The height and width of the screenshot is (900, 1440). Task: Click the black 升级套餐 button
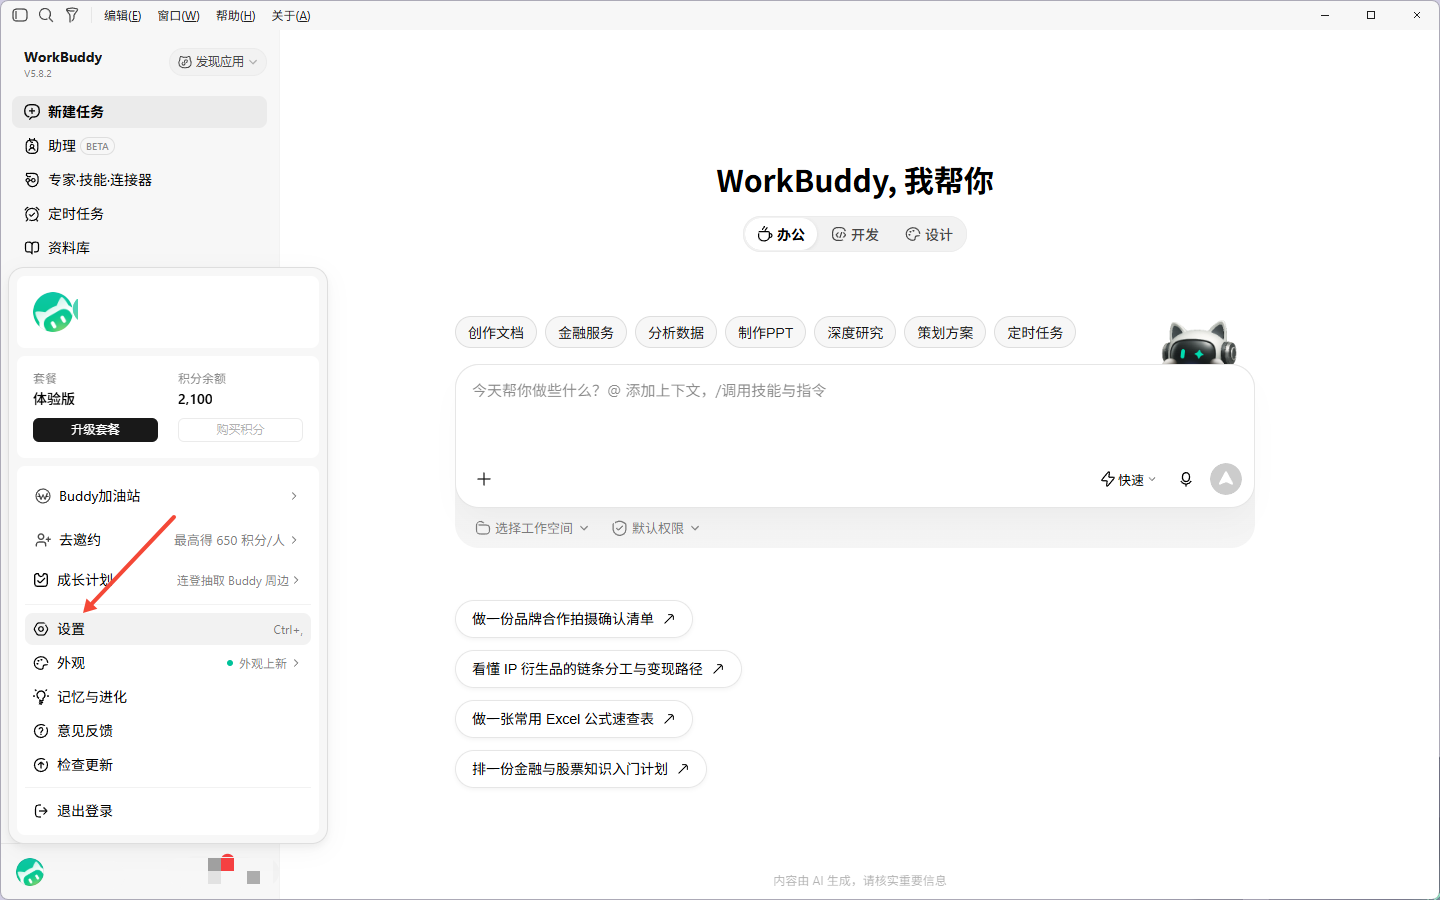95,430
